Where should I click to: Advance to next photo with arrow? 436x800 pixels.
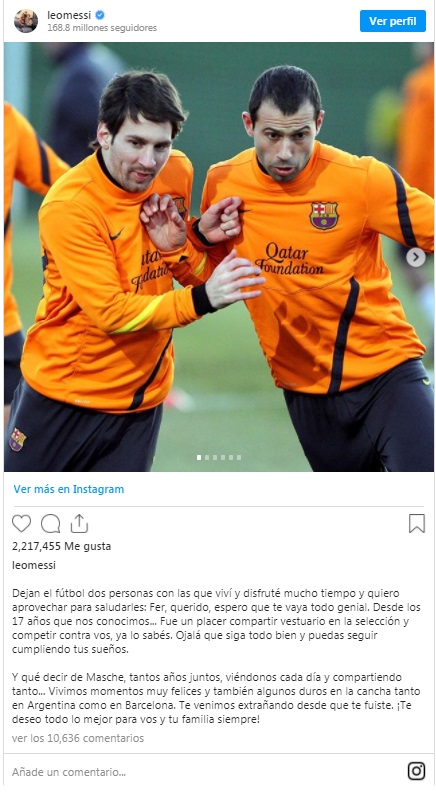pyautogui.click(x=416, y=257)
